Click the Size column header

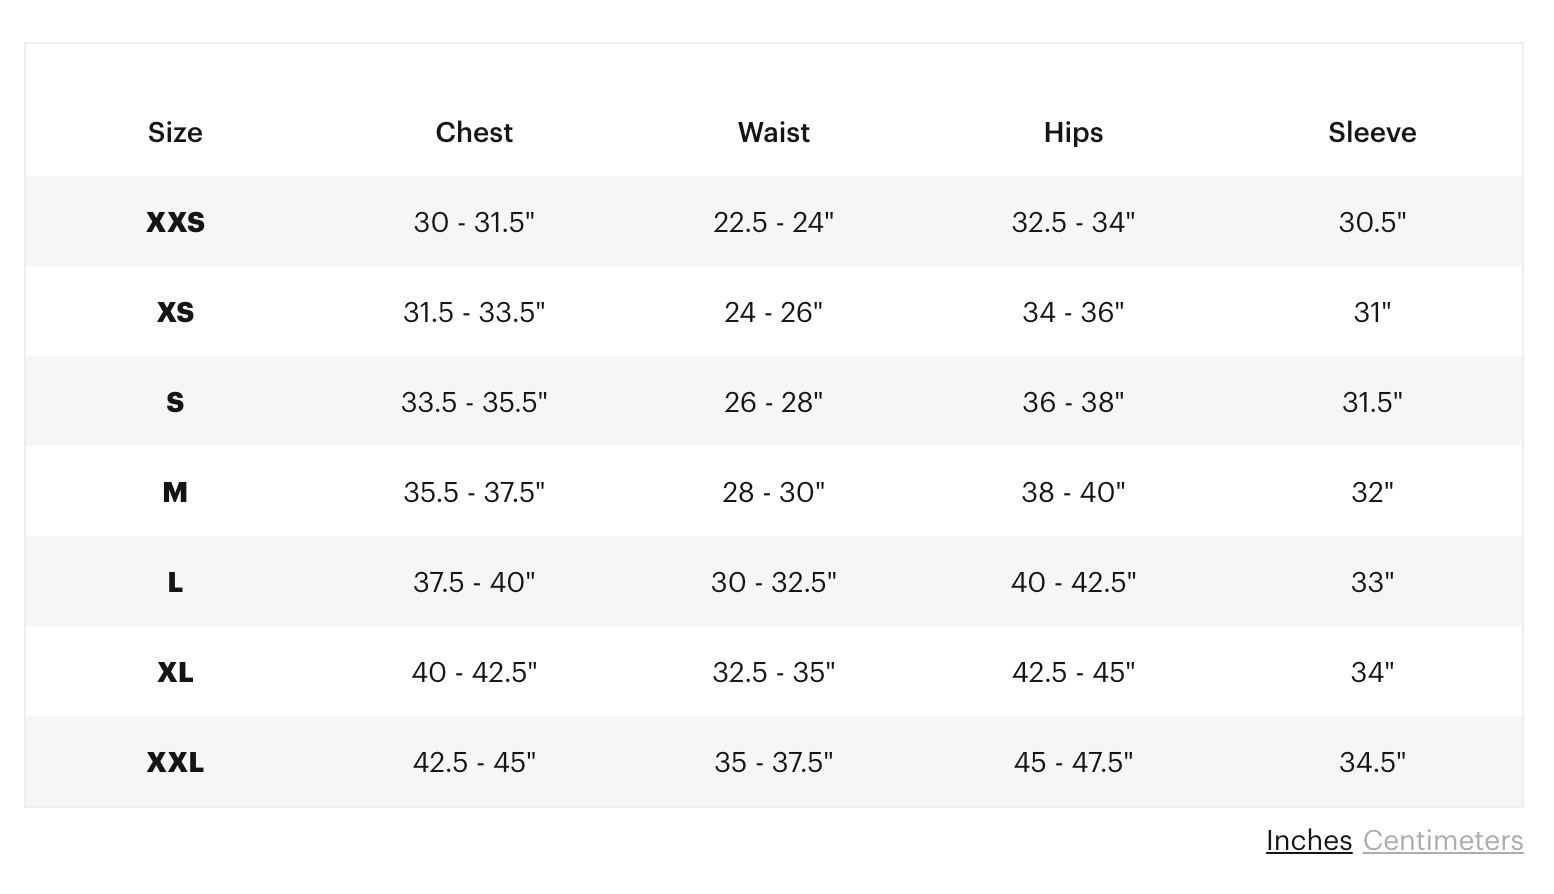pos(175,133)
